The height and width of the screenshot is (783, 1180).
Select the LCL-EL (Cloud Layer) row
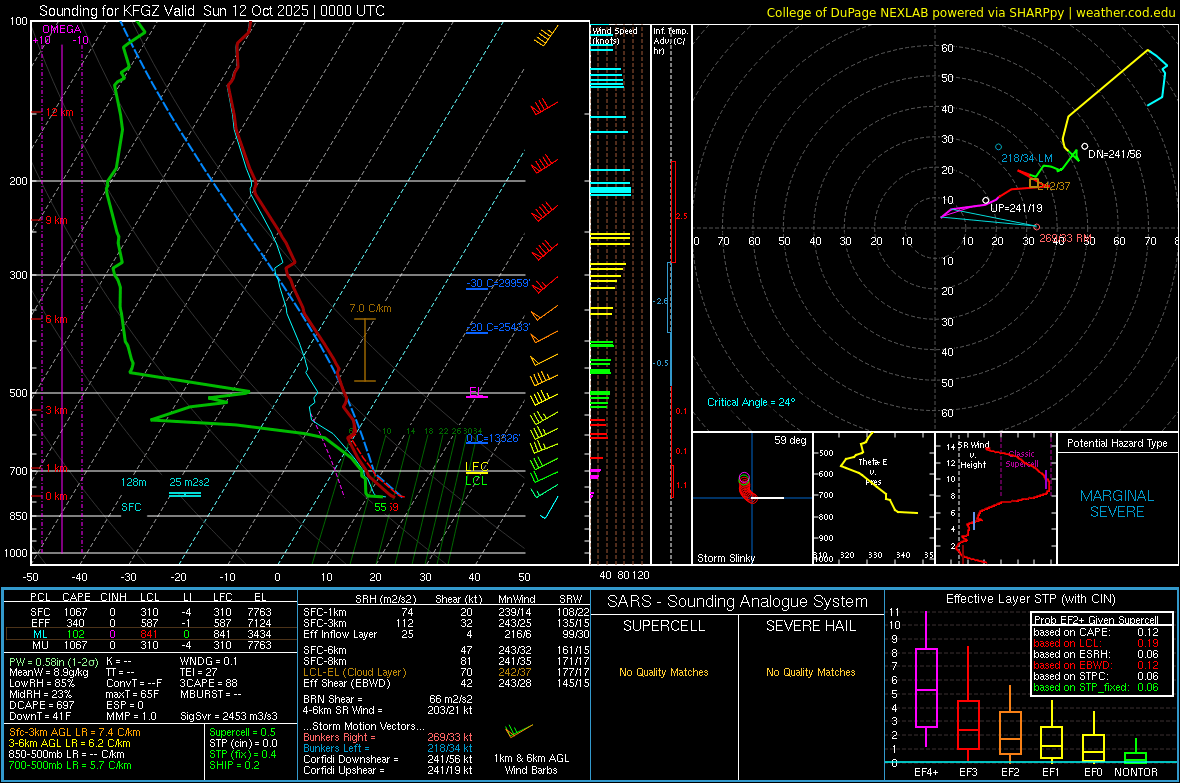tap(446, 672)
